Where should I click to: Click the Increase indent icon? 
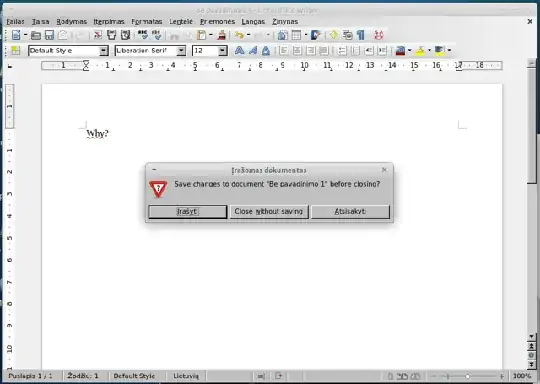point(382,51)
